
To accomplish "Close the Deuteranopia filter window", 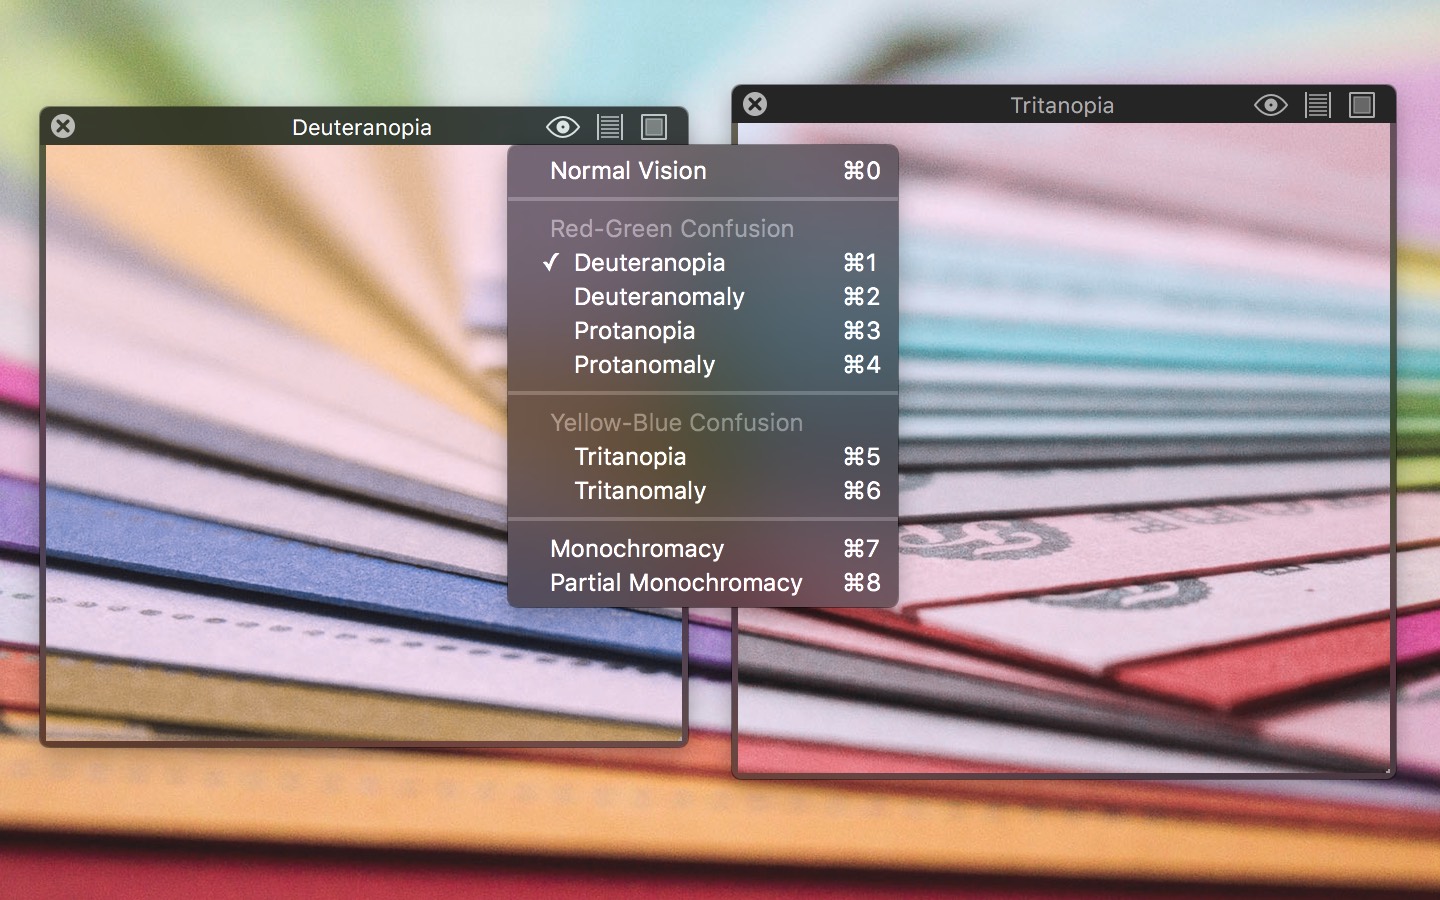I will (63, 126).
